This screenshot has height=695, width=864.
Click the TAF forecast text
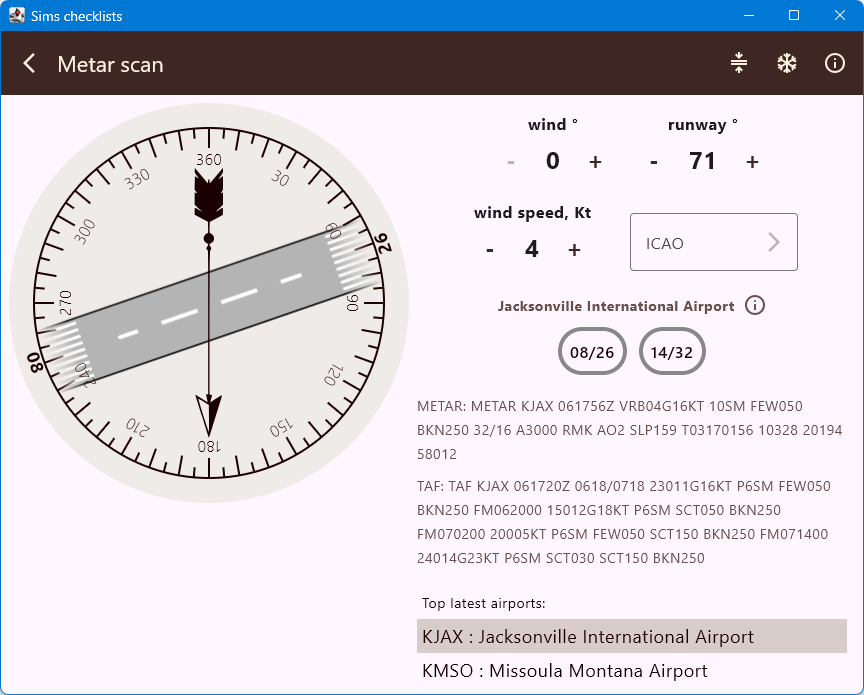coord(623,522)
